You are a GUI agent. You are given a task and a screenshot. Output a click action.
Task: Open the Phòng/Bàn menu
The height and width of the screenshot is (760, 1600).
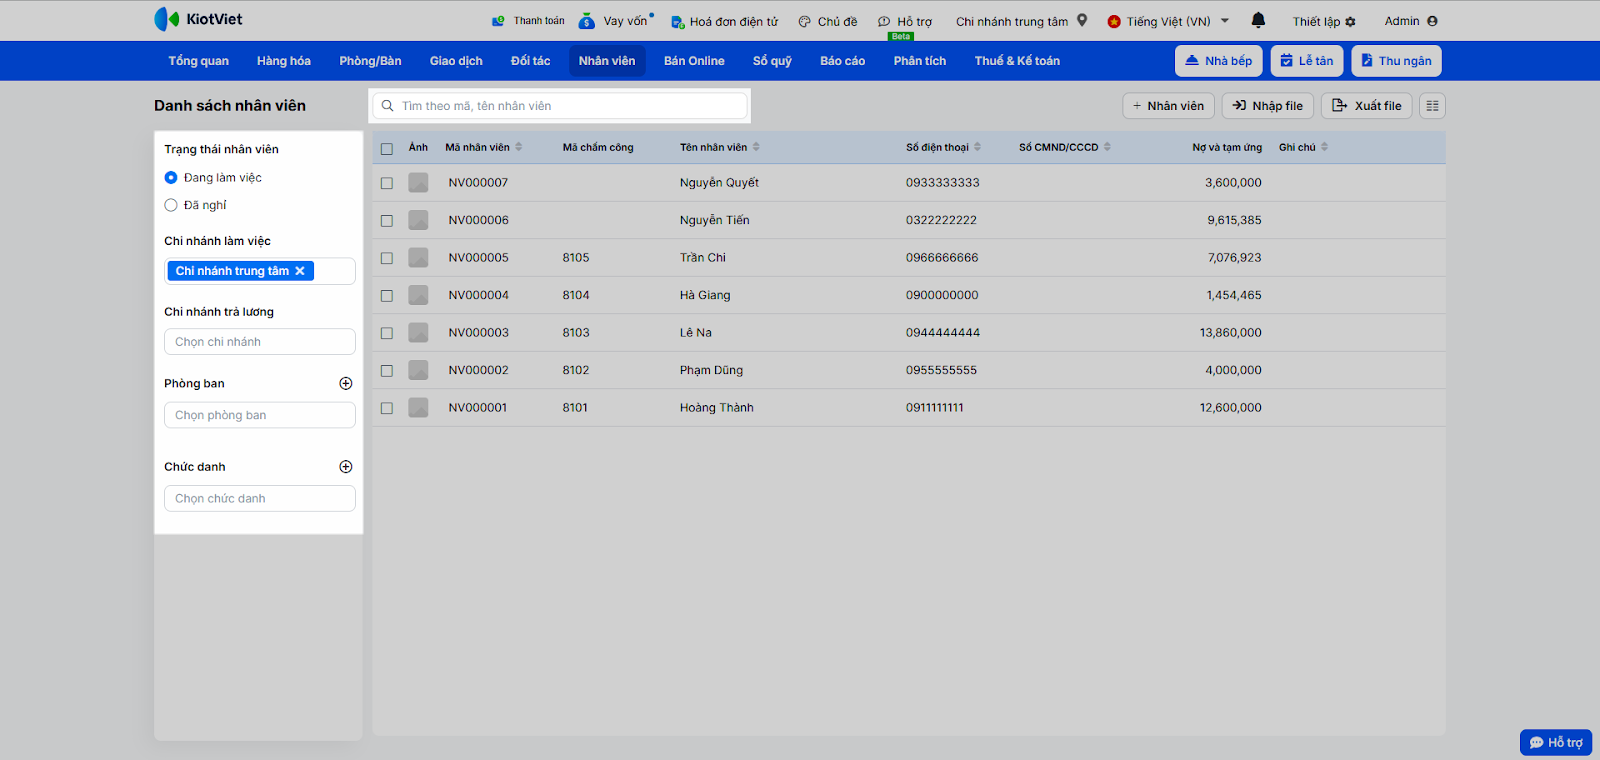pos(370,61)
